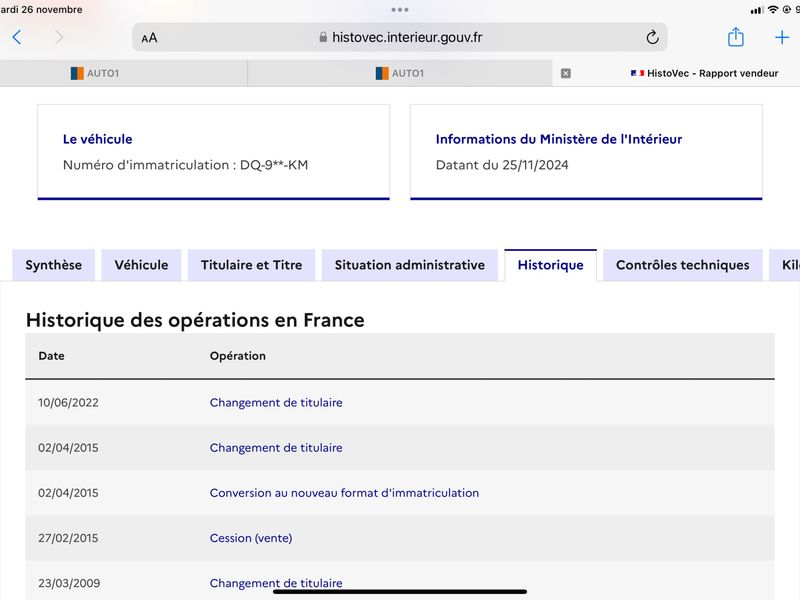800x600 pixels.
Task: Tap the home indicator bar
Action: click(400, 592)
